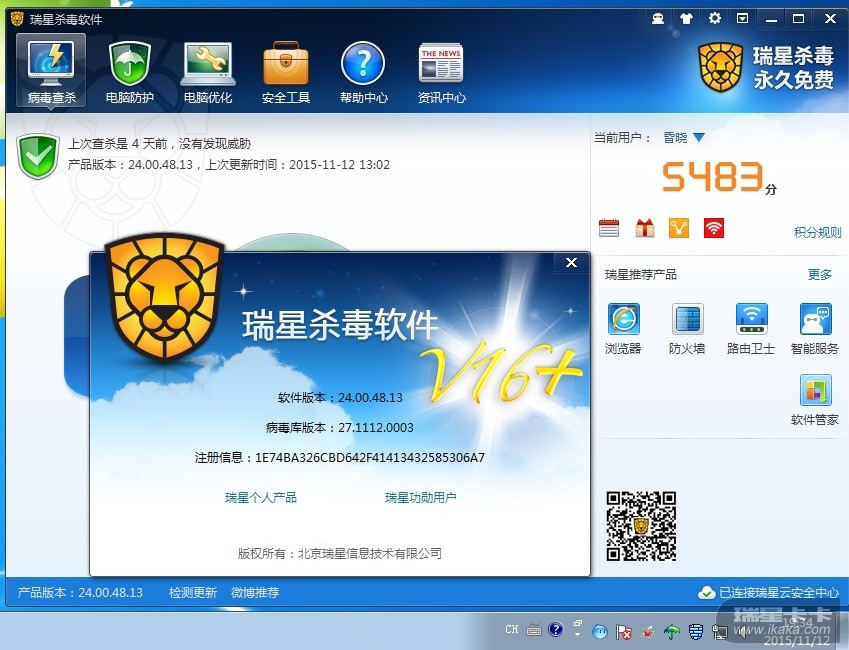Open the 软件管家 software manager product
The height and width of the screenshot is (650, 849).
click(x=815, y=400)
